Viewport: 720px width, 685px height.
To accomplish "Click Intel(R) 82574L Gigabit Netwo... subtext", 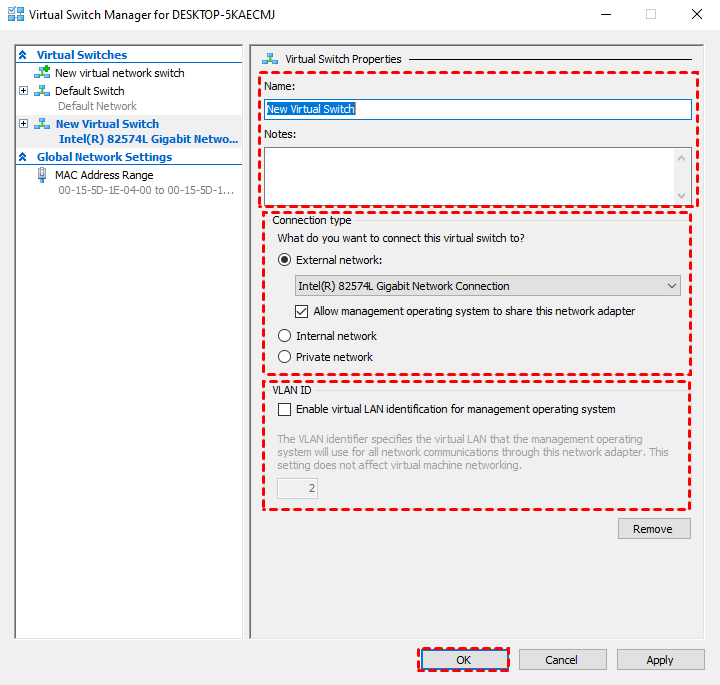I will (148, 139).
